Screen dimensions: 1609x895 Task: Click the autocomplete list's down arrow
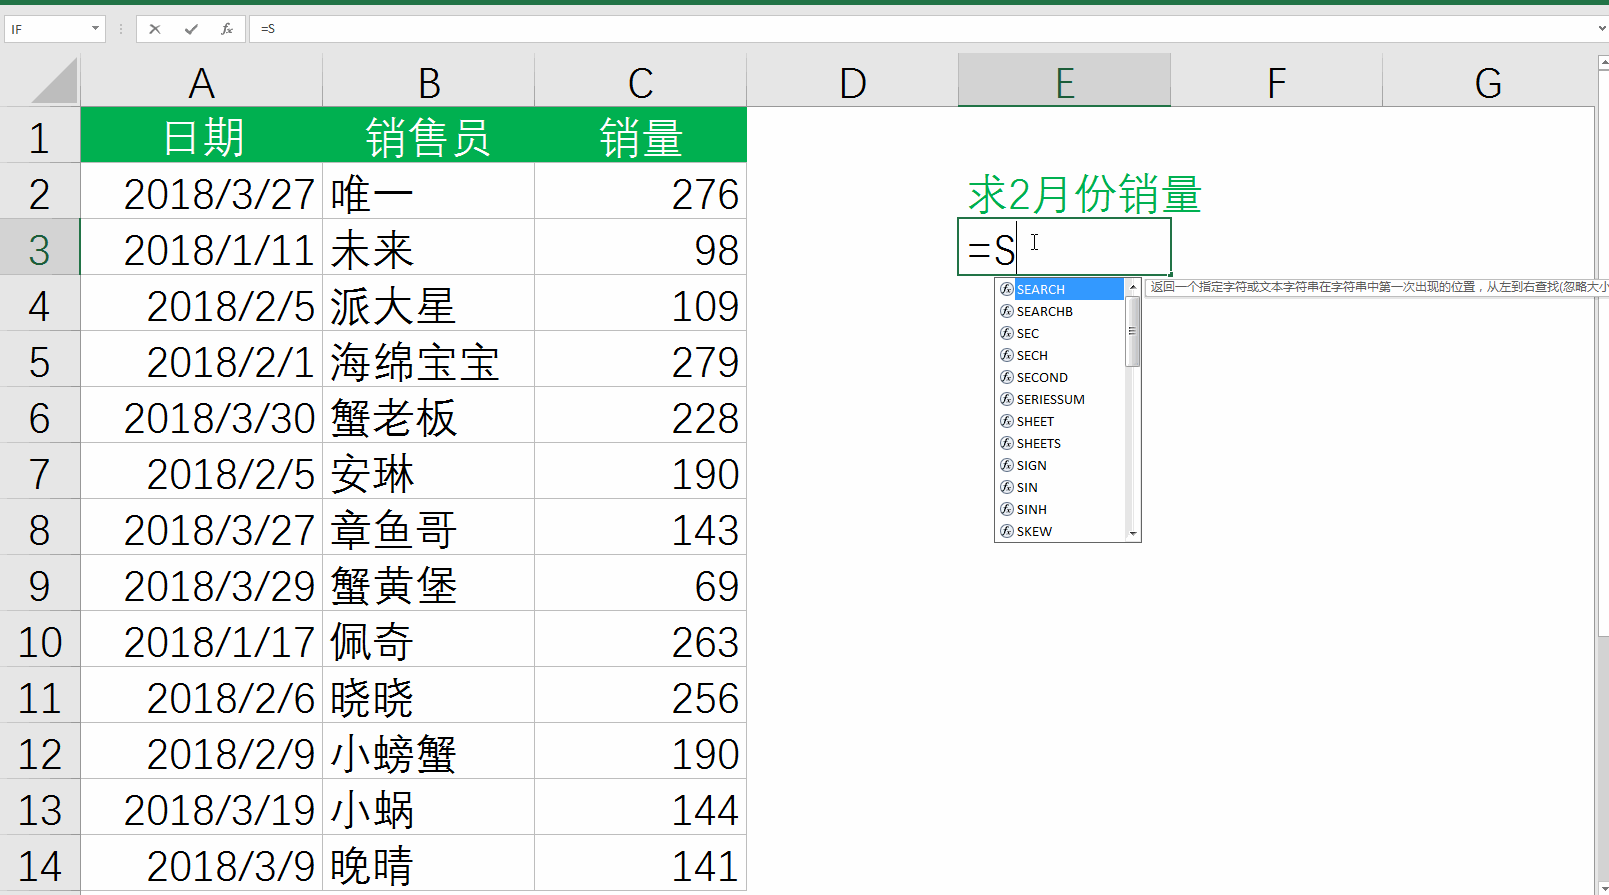tap(1133, 534)
